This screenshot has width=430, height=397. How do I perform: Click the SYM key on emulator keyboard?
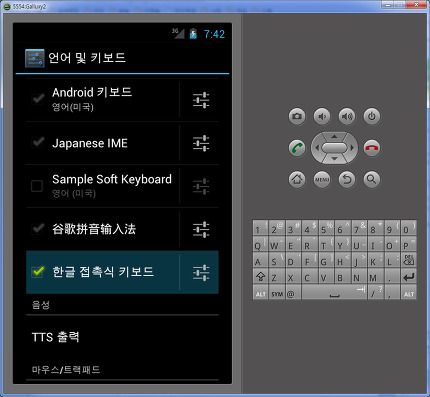point(277,293)
